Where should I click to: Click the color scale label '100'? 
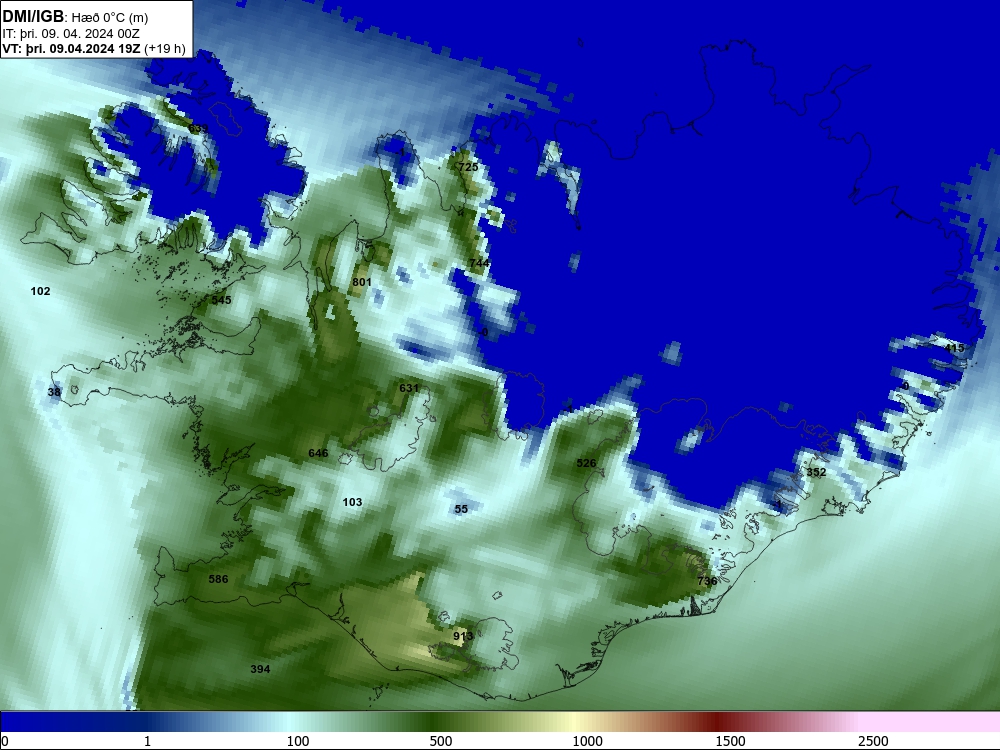coord(298,741)
